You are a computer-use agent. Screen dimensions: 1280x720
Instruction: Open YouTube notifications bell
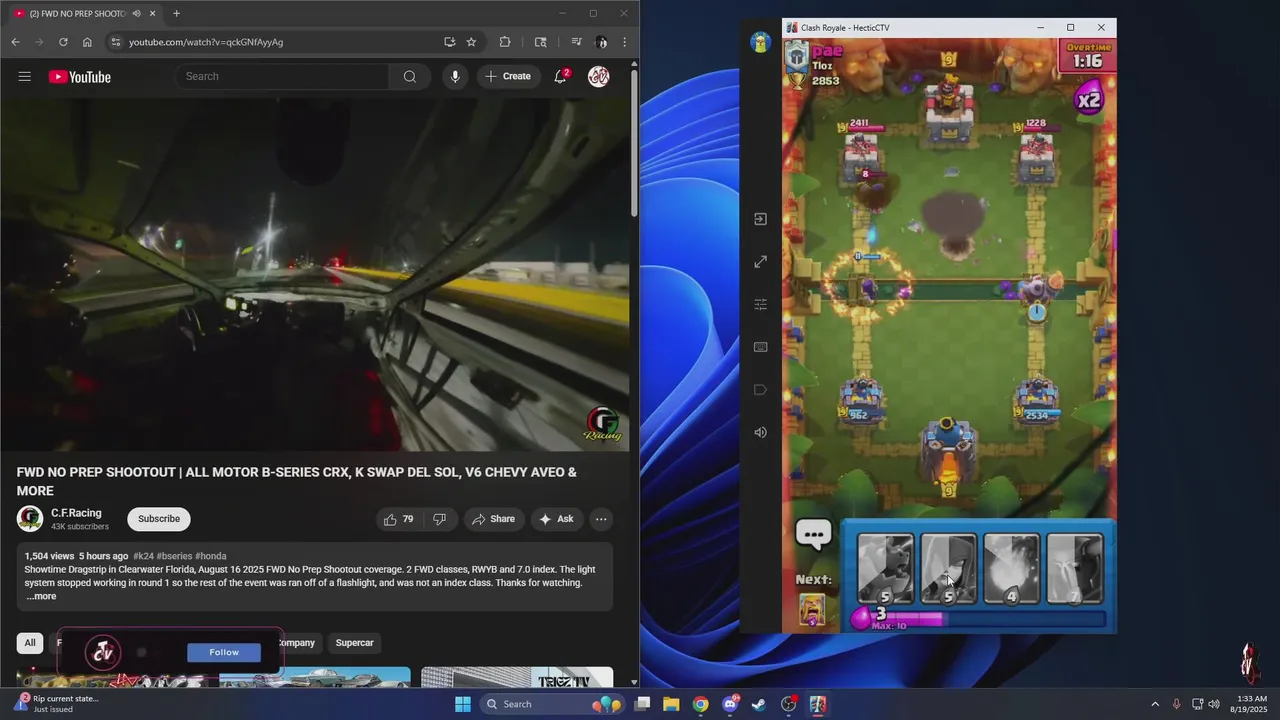[561, 76]
